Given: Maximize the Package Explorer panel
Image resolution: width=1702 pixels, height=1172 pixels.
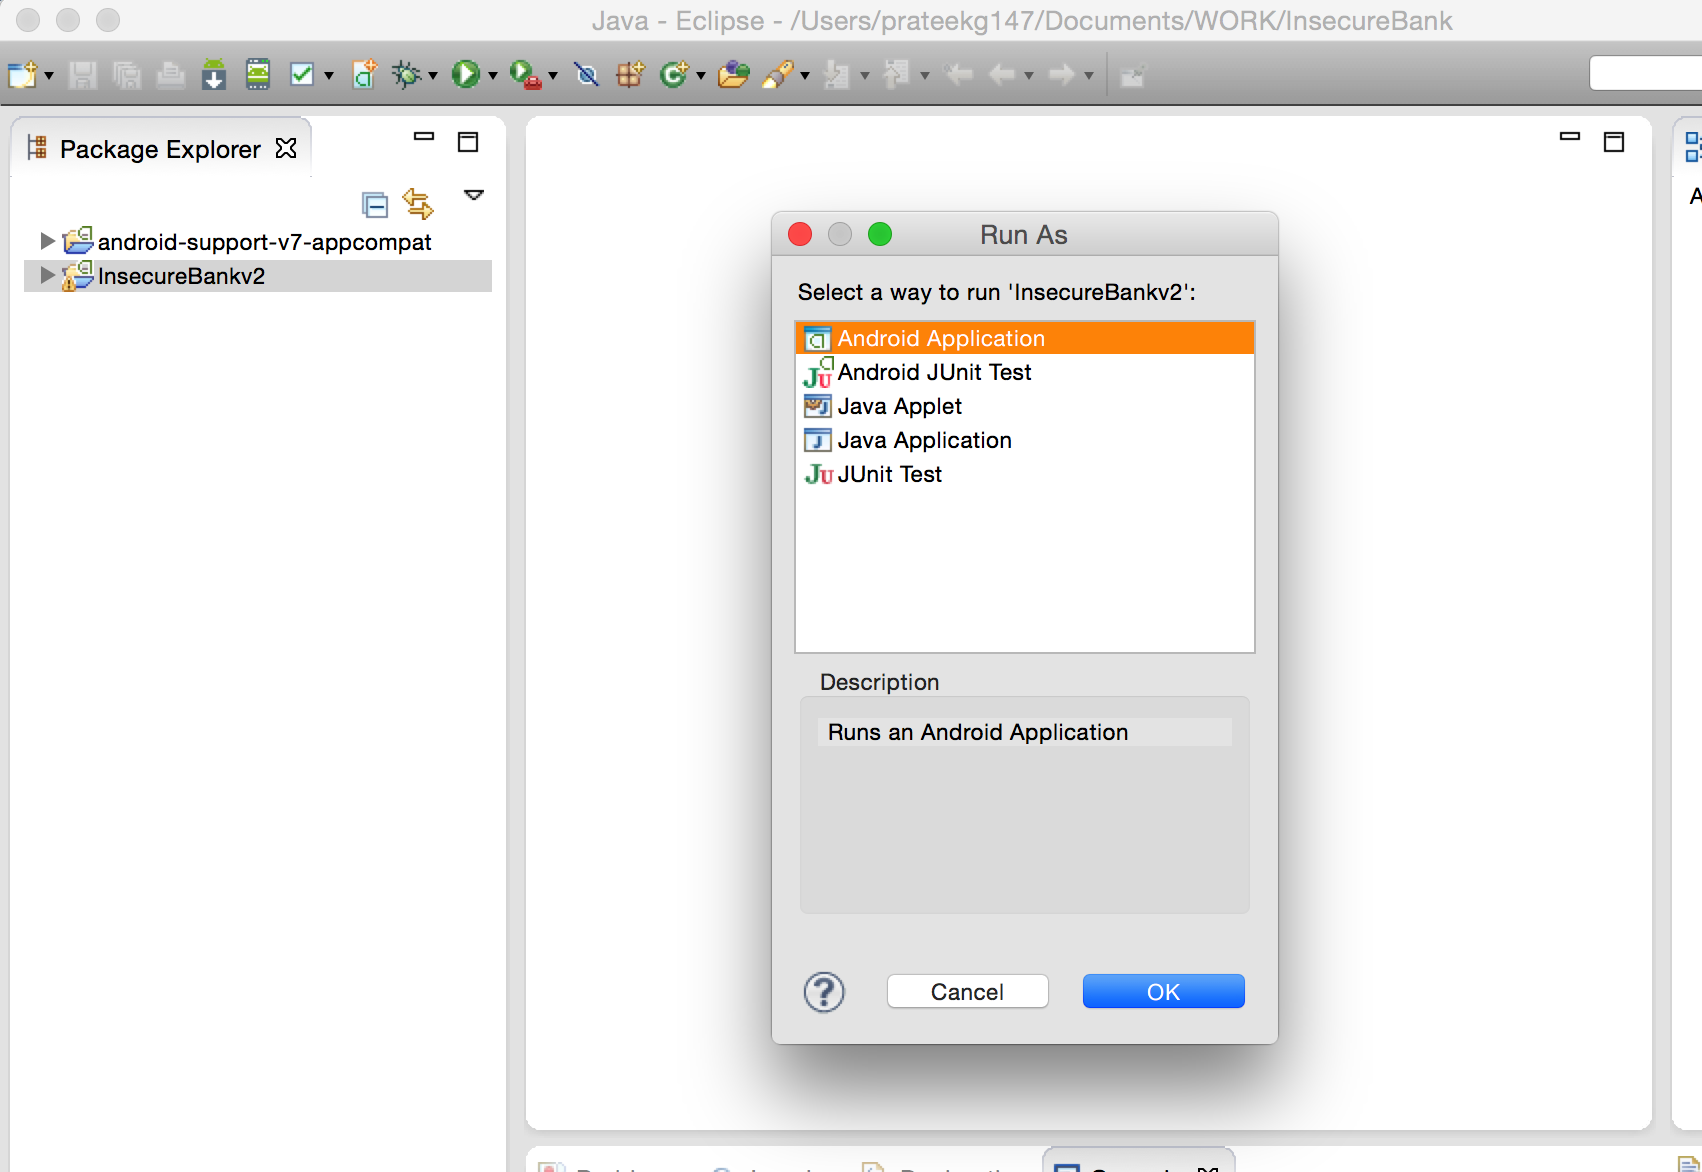Looking at the screenshot, I should coord(468,142).
